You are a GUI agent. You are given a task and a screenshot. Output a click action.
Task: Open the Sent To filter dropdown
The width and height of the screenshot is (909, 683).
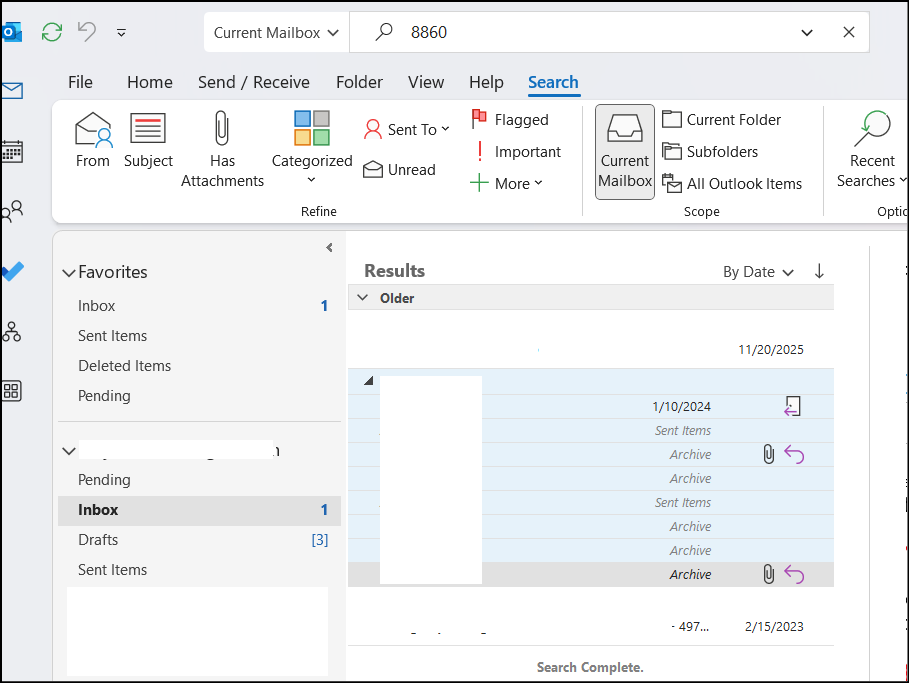407,129
